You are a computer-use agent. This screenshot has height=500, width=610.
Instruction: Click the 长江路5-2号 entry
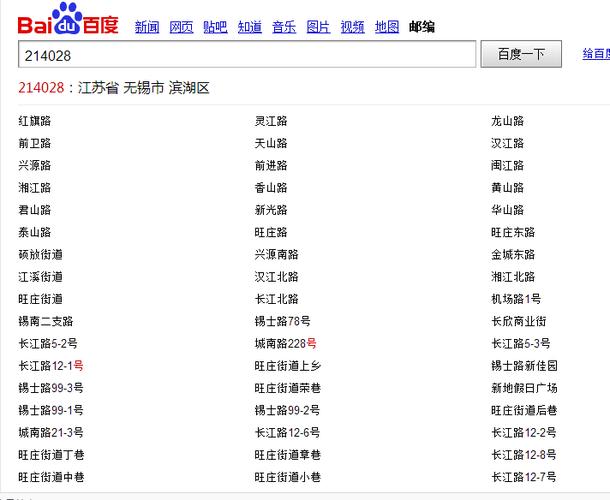[48, 344]
